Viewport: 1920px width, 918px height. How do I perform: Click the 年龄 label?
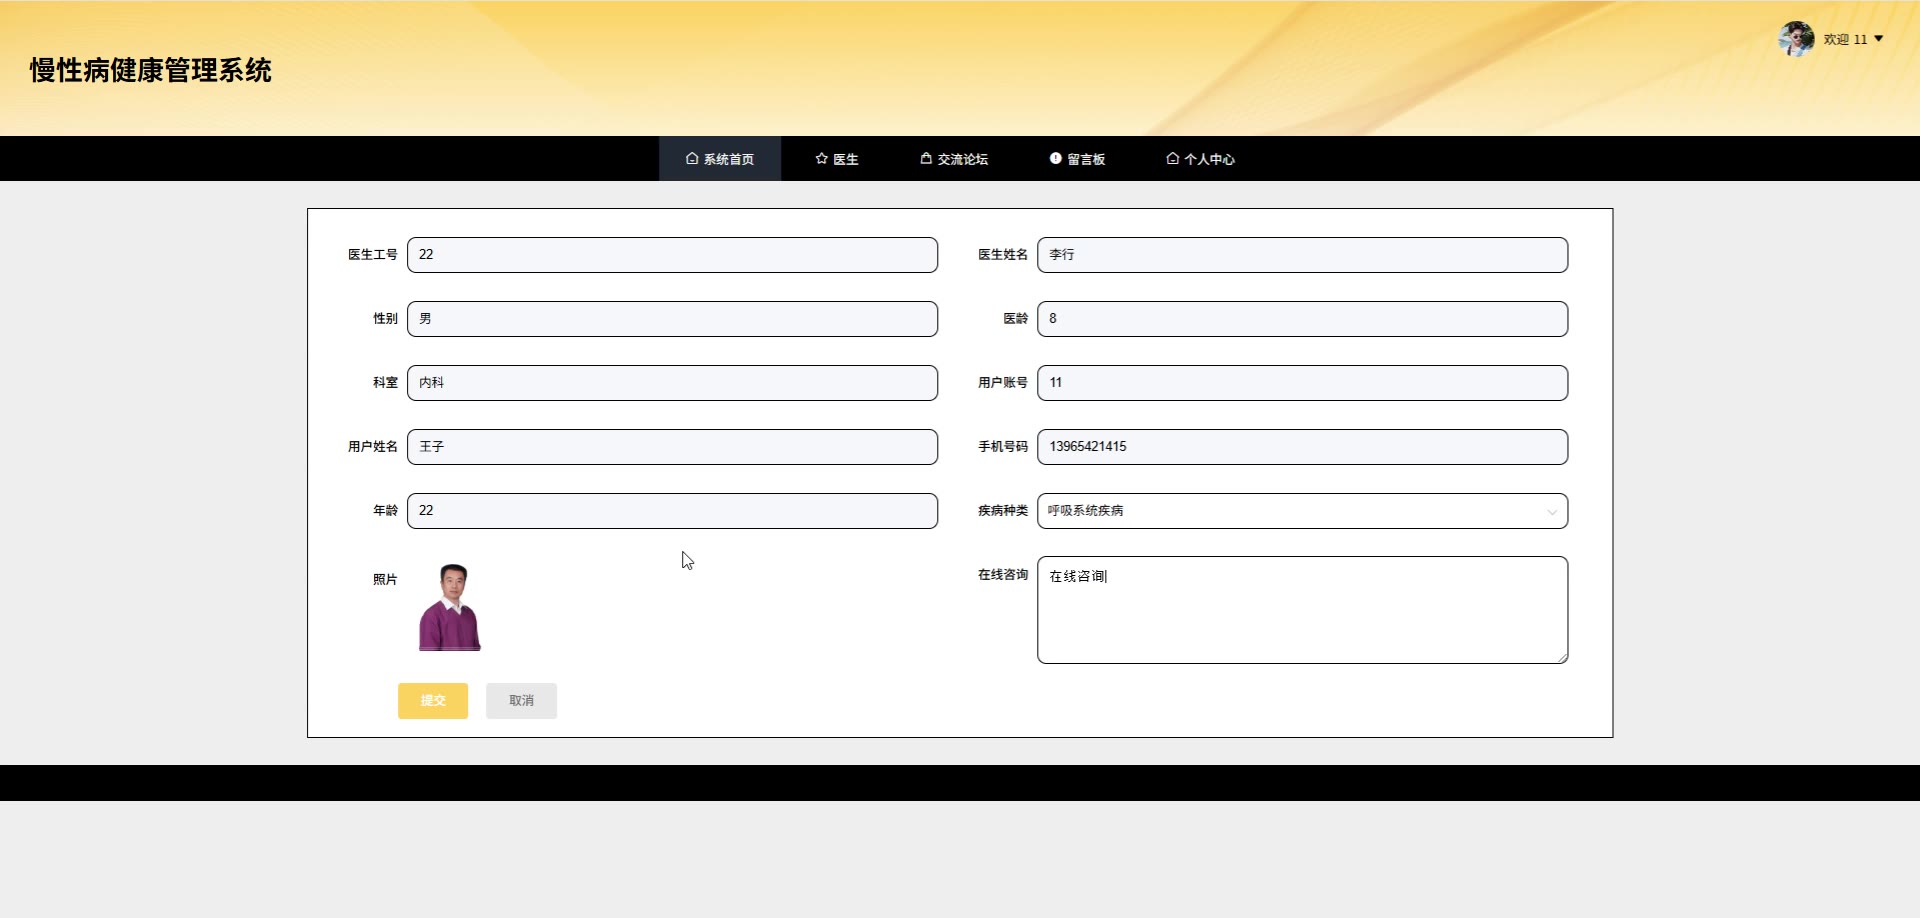click(385, 511)
